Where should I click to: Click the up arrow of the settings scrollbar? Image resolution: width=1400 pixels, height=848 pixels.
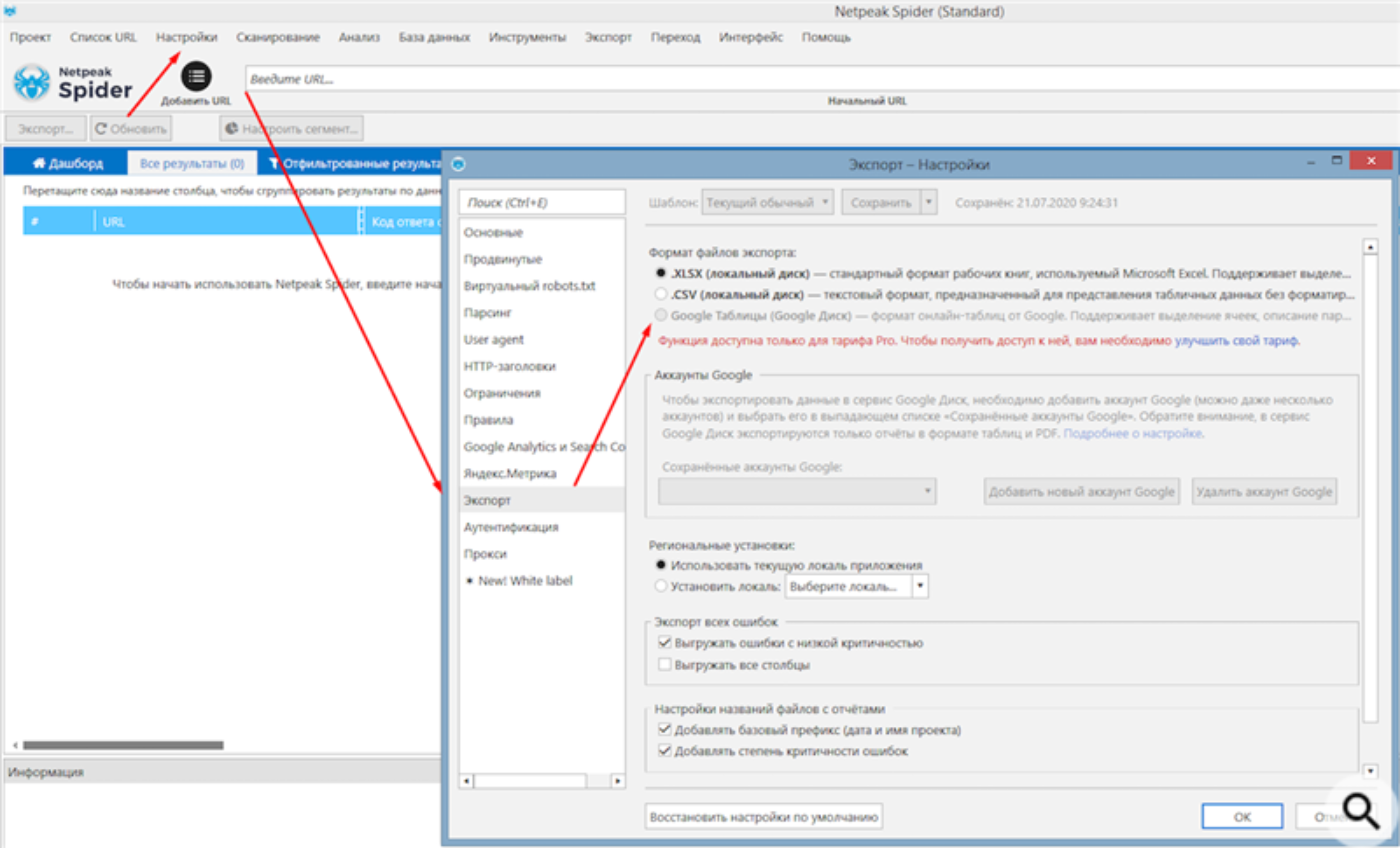[1371, 246]
